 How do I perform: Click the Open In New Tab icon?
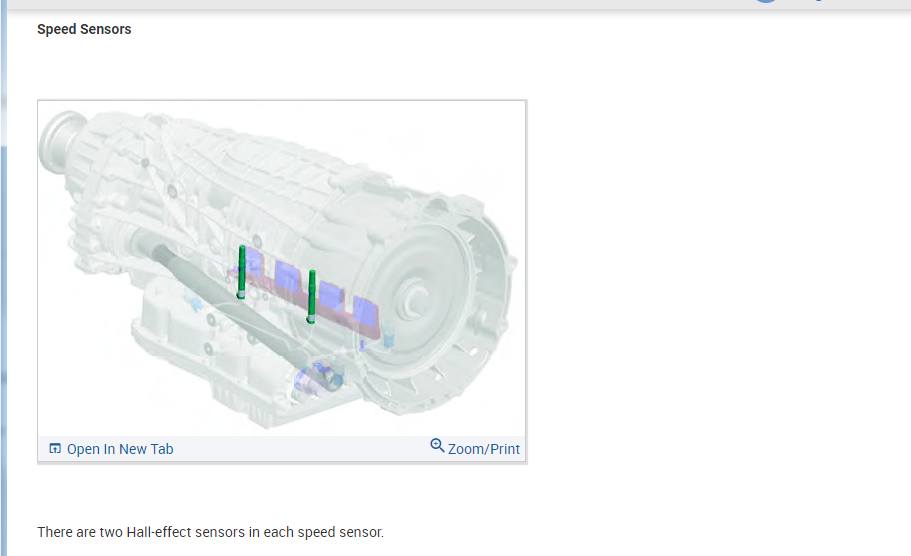[55, 449]
